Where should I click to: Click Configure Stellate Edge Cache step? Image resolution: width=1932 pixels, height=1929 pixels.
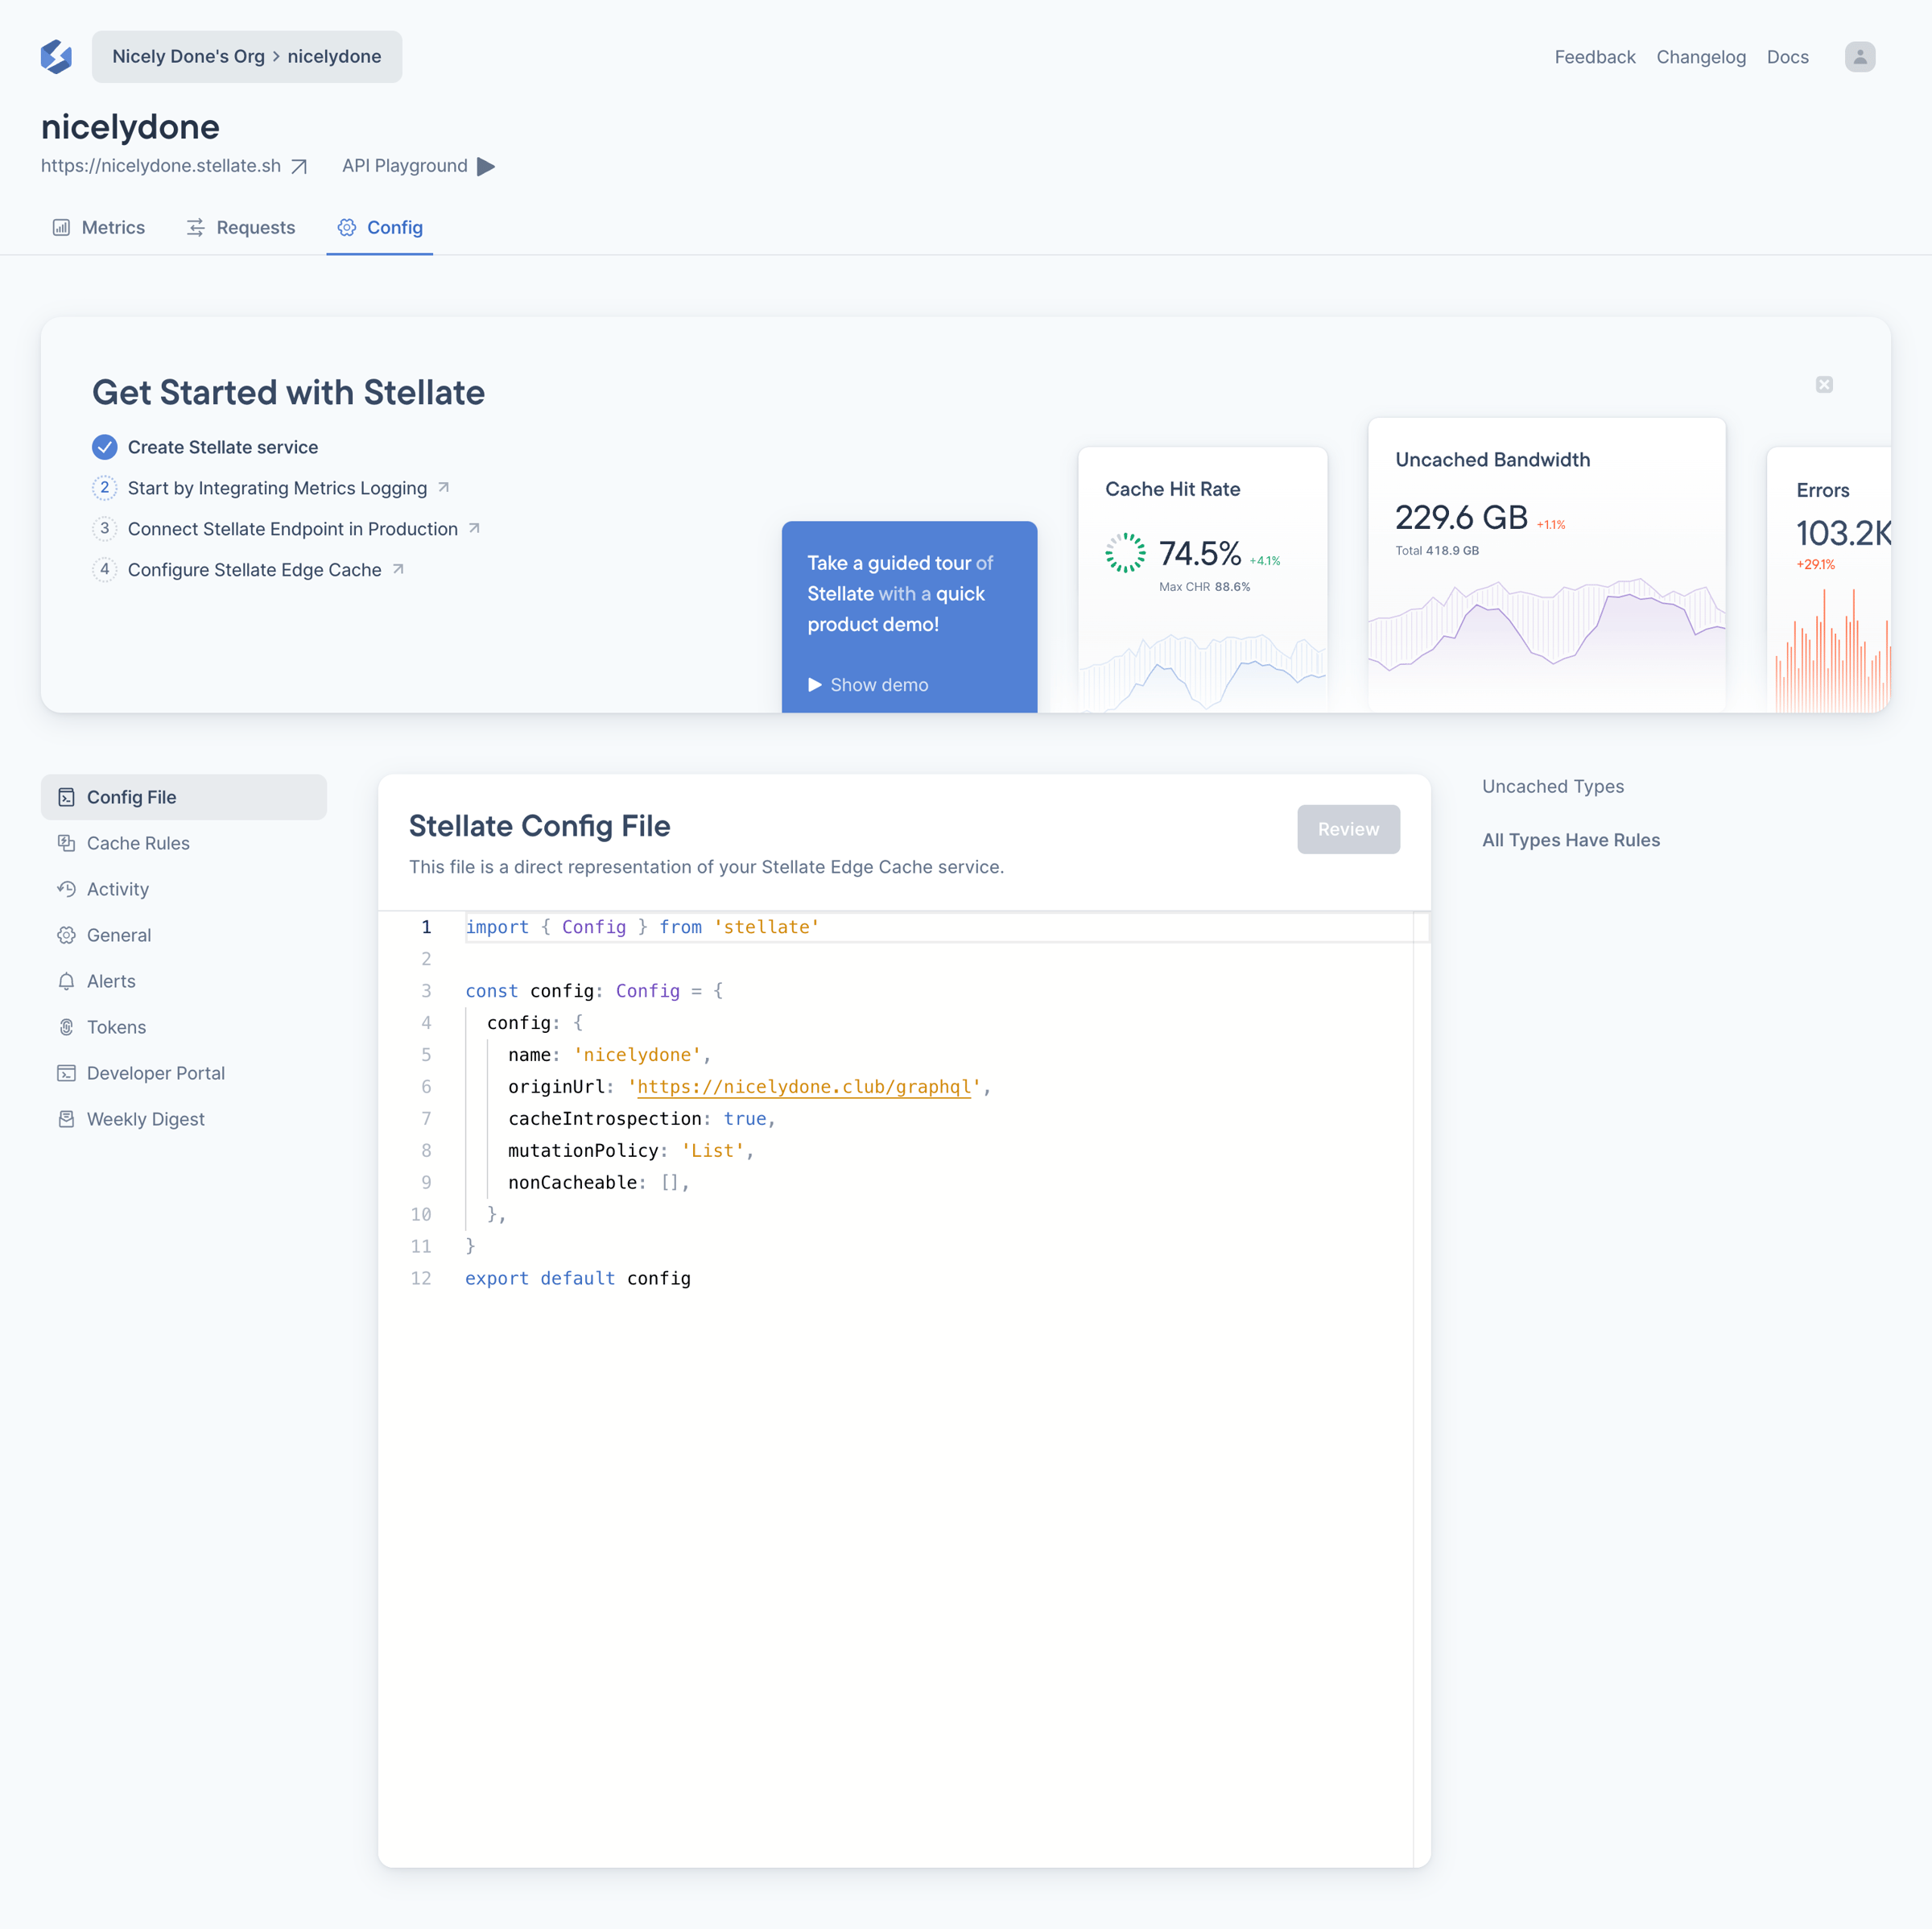[x=255, y=570]
